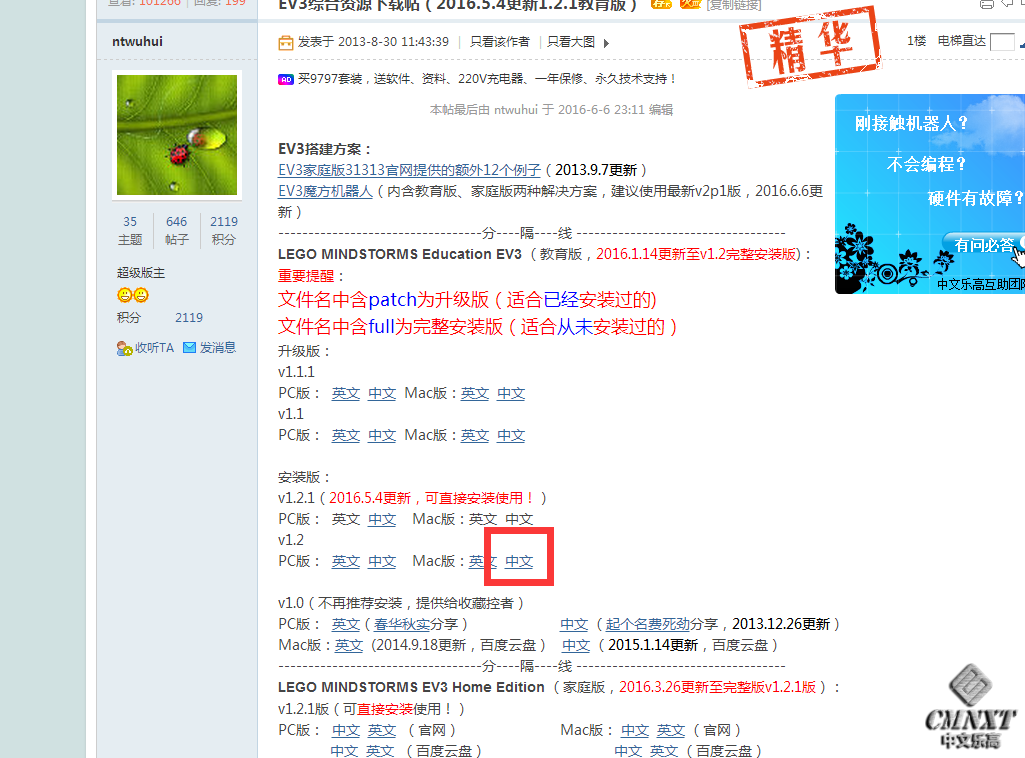This screenshot has height=758, width=1025.
Task: Click the post date calendar icon
Action: point(286,42)
